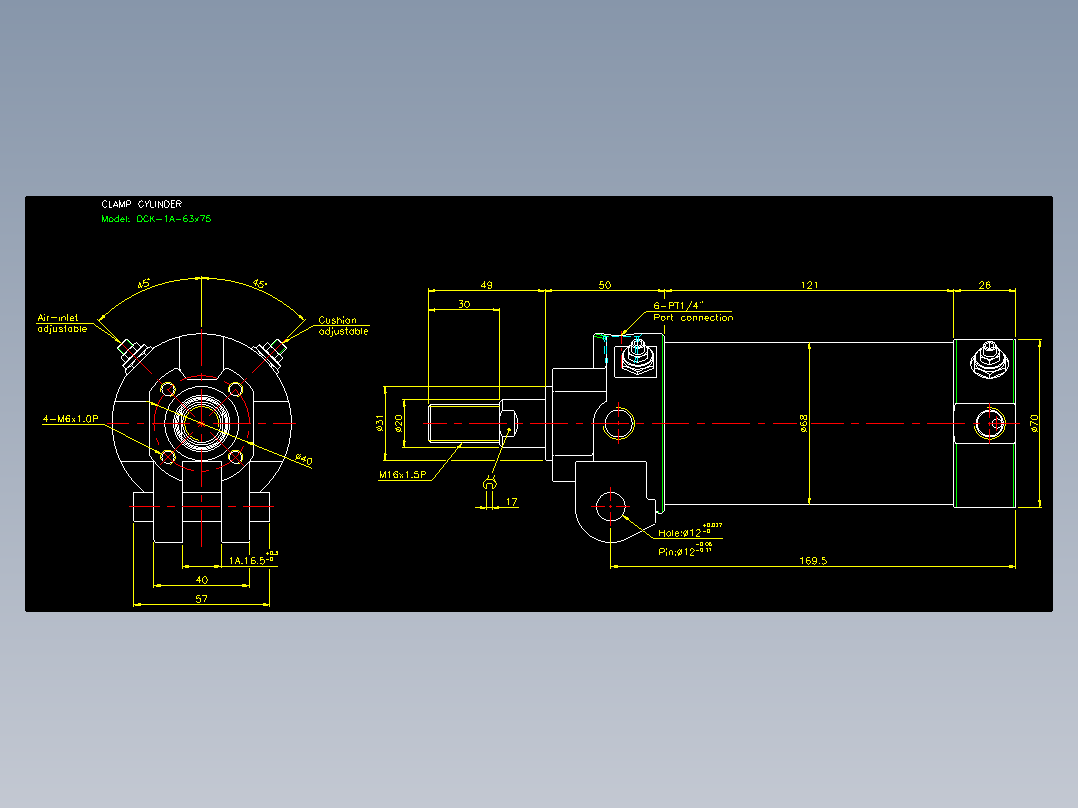Select the 6-PT1/4" port callout text

[679, 305]
